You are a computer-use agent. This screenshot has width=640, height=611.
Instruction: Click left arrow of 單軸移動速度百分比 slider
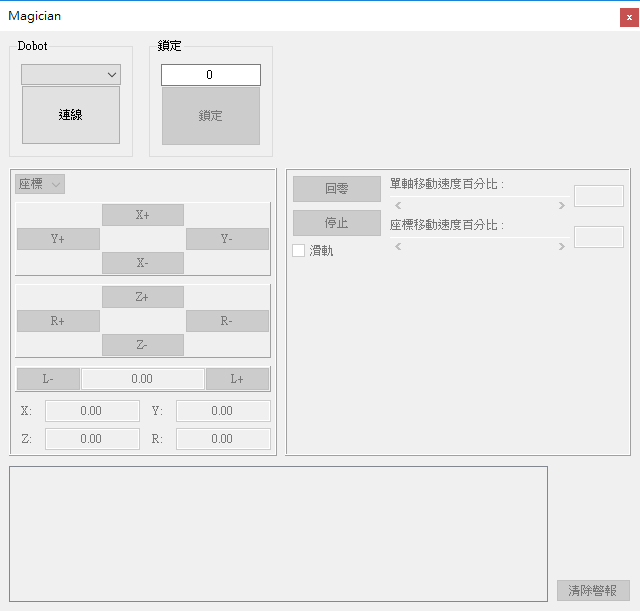(x=398, y=205)
